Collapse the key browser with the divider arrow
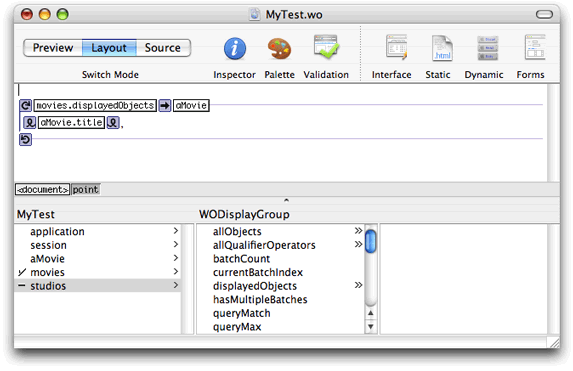The image size is (573, 371). coord(286,200)
